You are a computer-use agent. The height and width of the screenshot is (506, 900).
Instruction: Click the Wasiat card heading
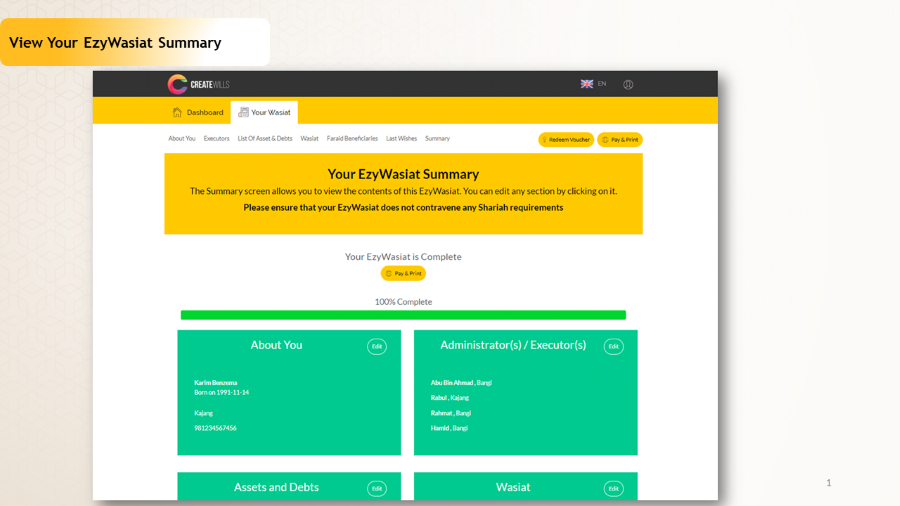coord(513,487)
